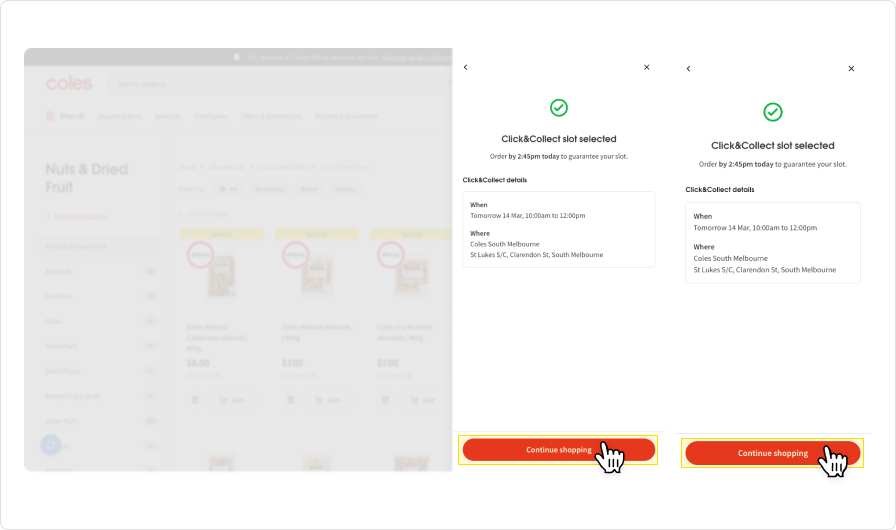Open the Shop all menu
The height and width of the screenshot is (530, 896).
coord(65,116)
